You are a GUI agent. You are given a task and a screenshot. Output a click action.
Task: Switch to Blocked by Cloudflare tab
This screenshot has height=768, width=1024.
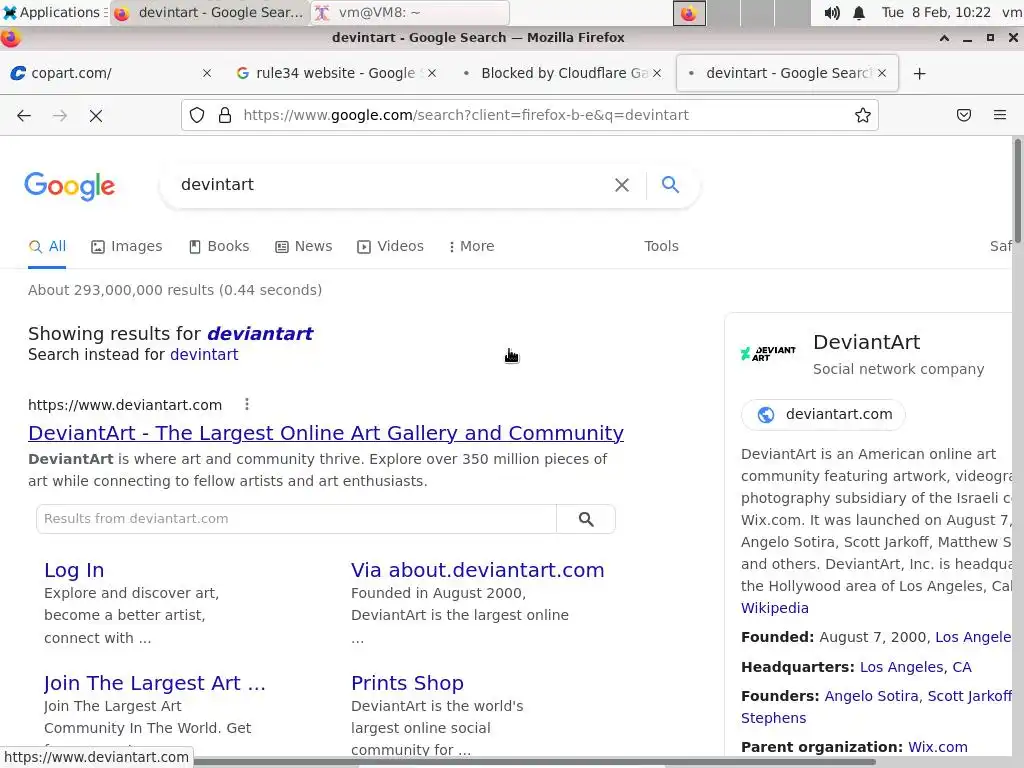coord(564,73)
